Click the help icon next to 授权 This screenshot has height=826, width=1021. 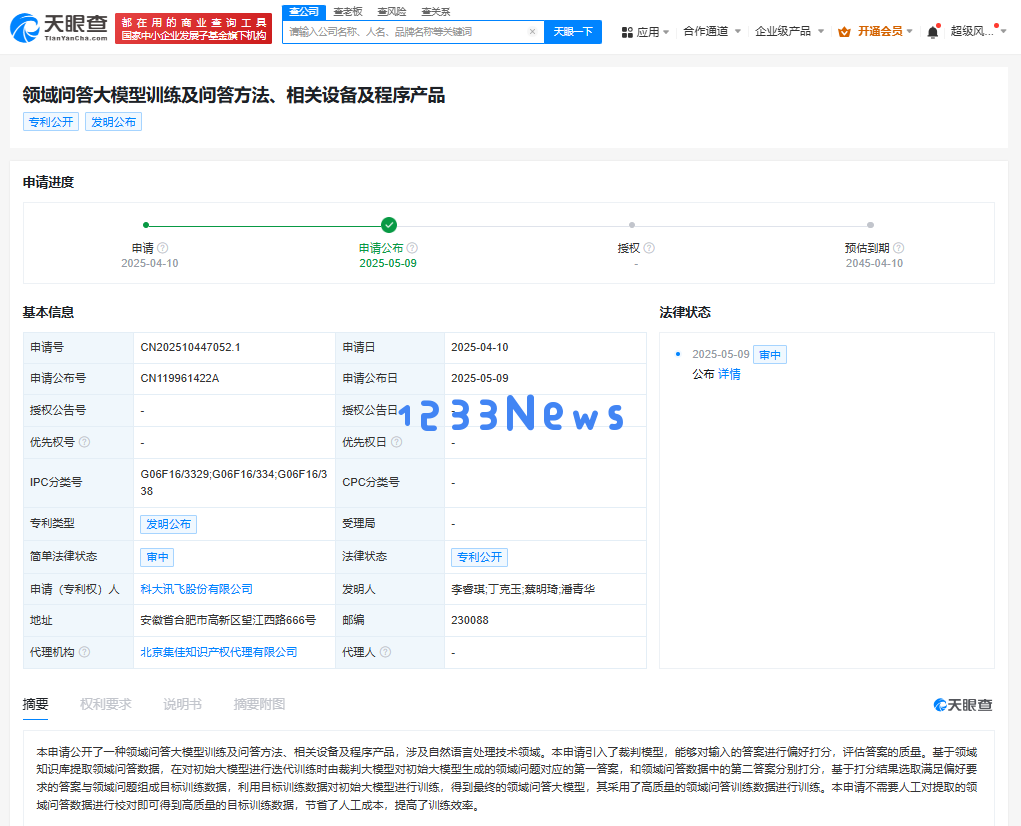649,248
